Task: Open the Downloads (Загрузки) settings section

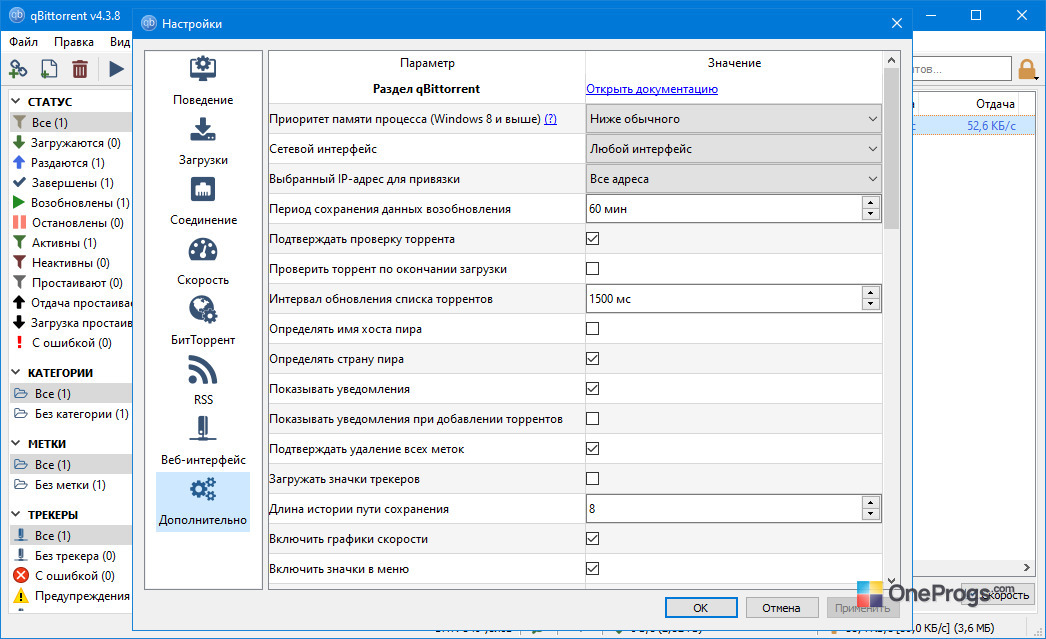Action: coord(203,141)
